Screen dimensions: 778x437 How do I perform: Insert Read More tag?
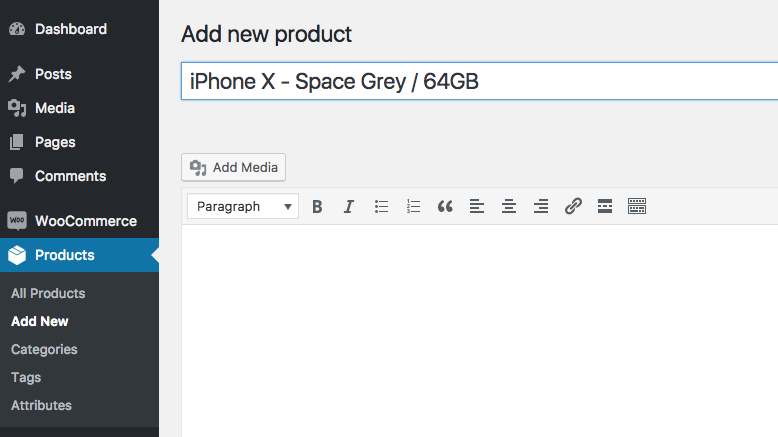click(604, 207)
